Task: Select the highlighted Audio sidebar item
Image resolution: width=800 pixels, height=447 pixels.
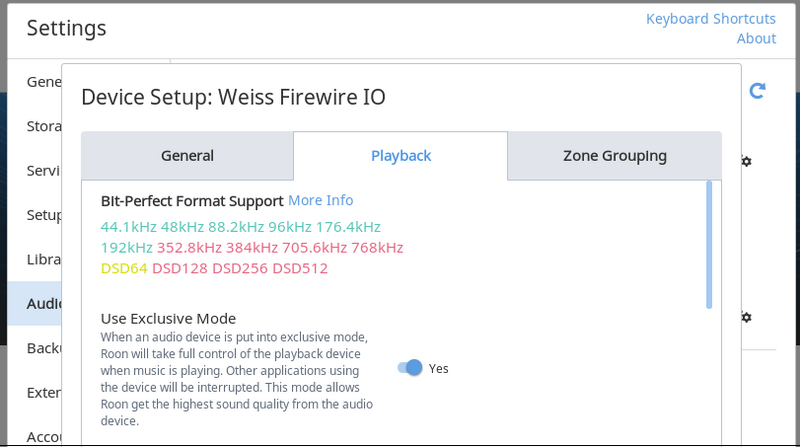Action: click(43, 303)
